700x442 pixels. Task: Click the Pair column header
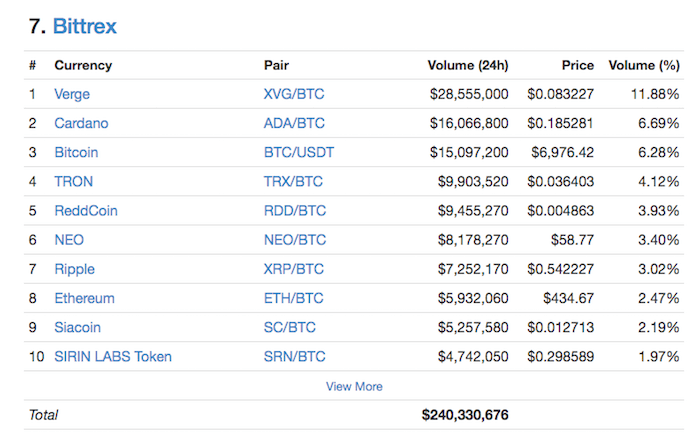click(276, 65)
